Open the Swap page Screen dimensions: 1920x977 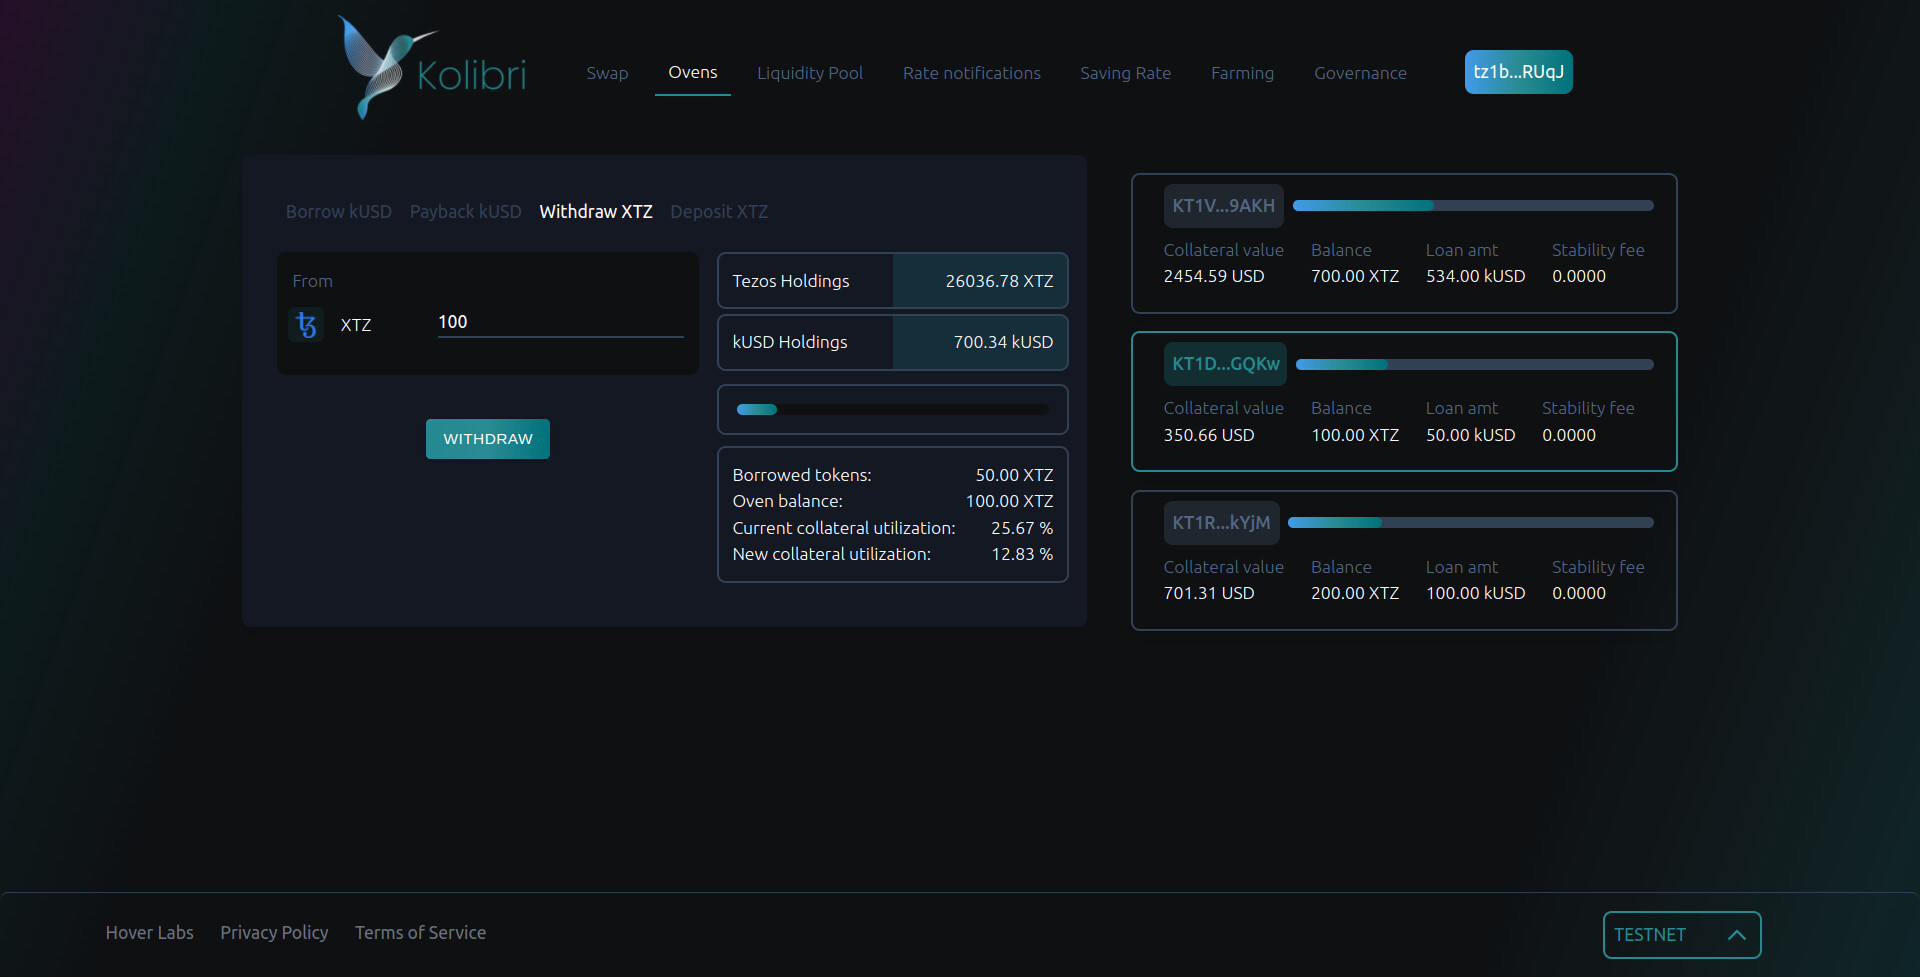point(607,73)
